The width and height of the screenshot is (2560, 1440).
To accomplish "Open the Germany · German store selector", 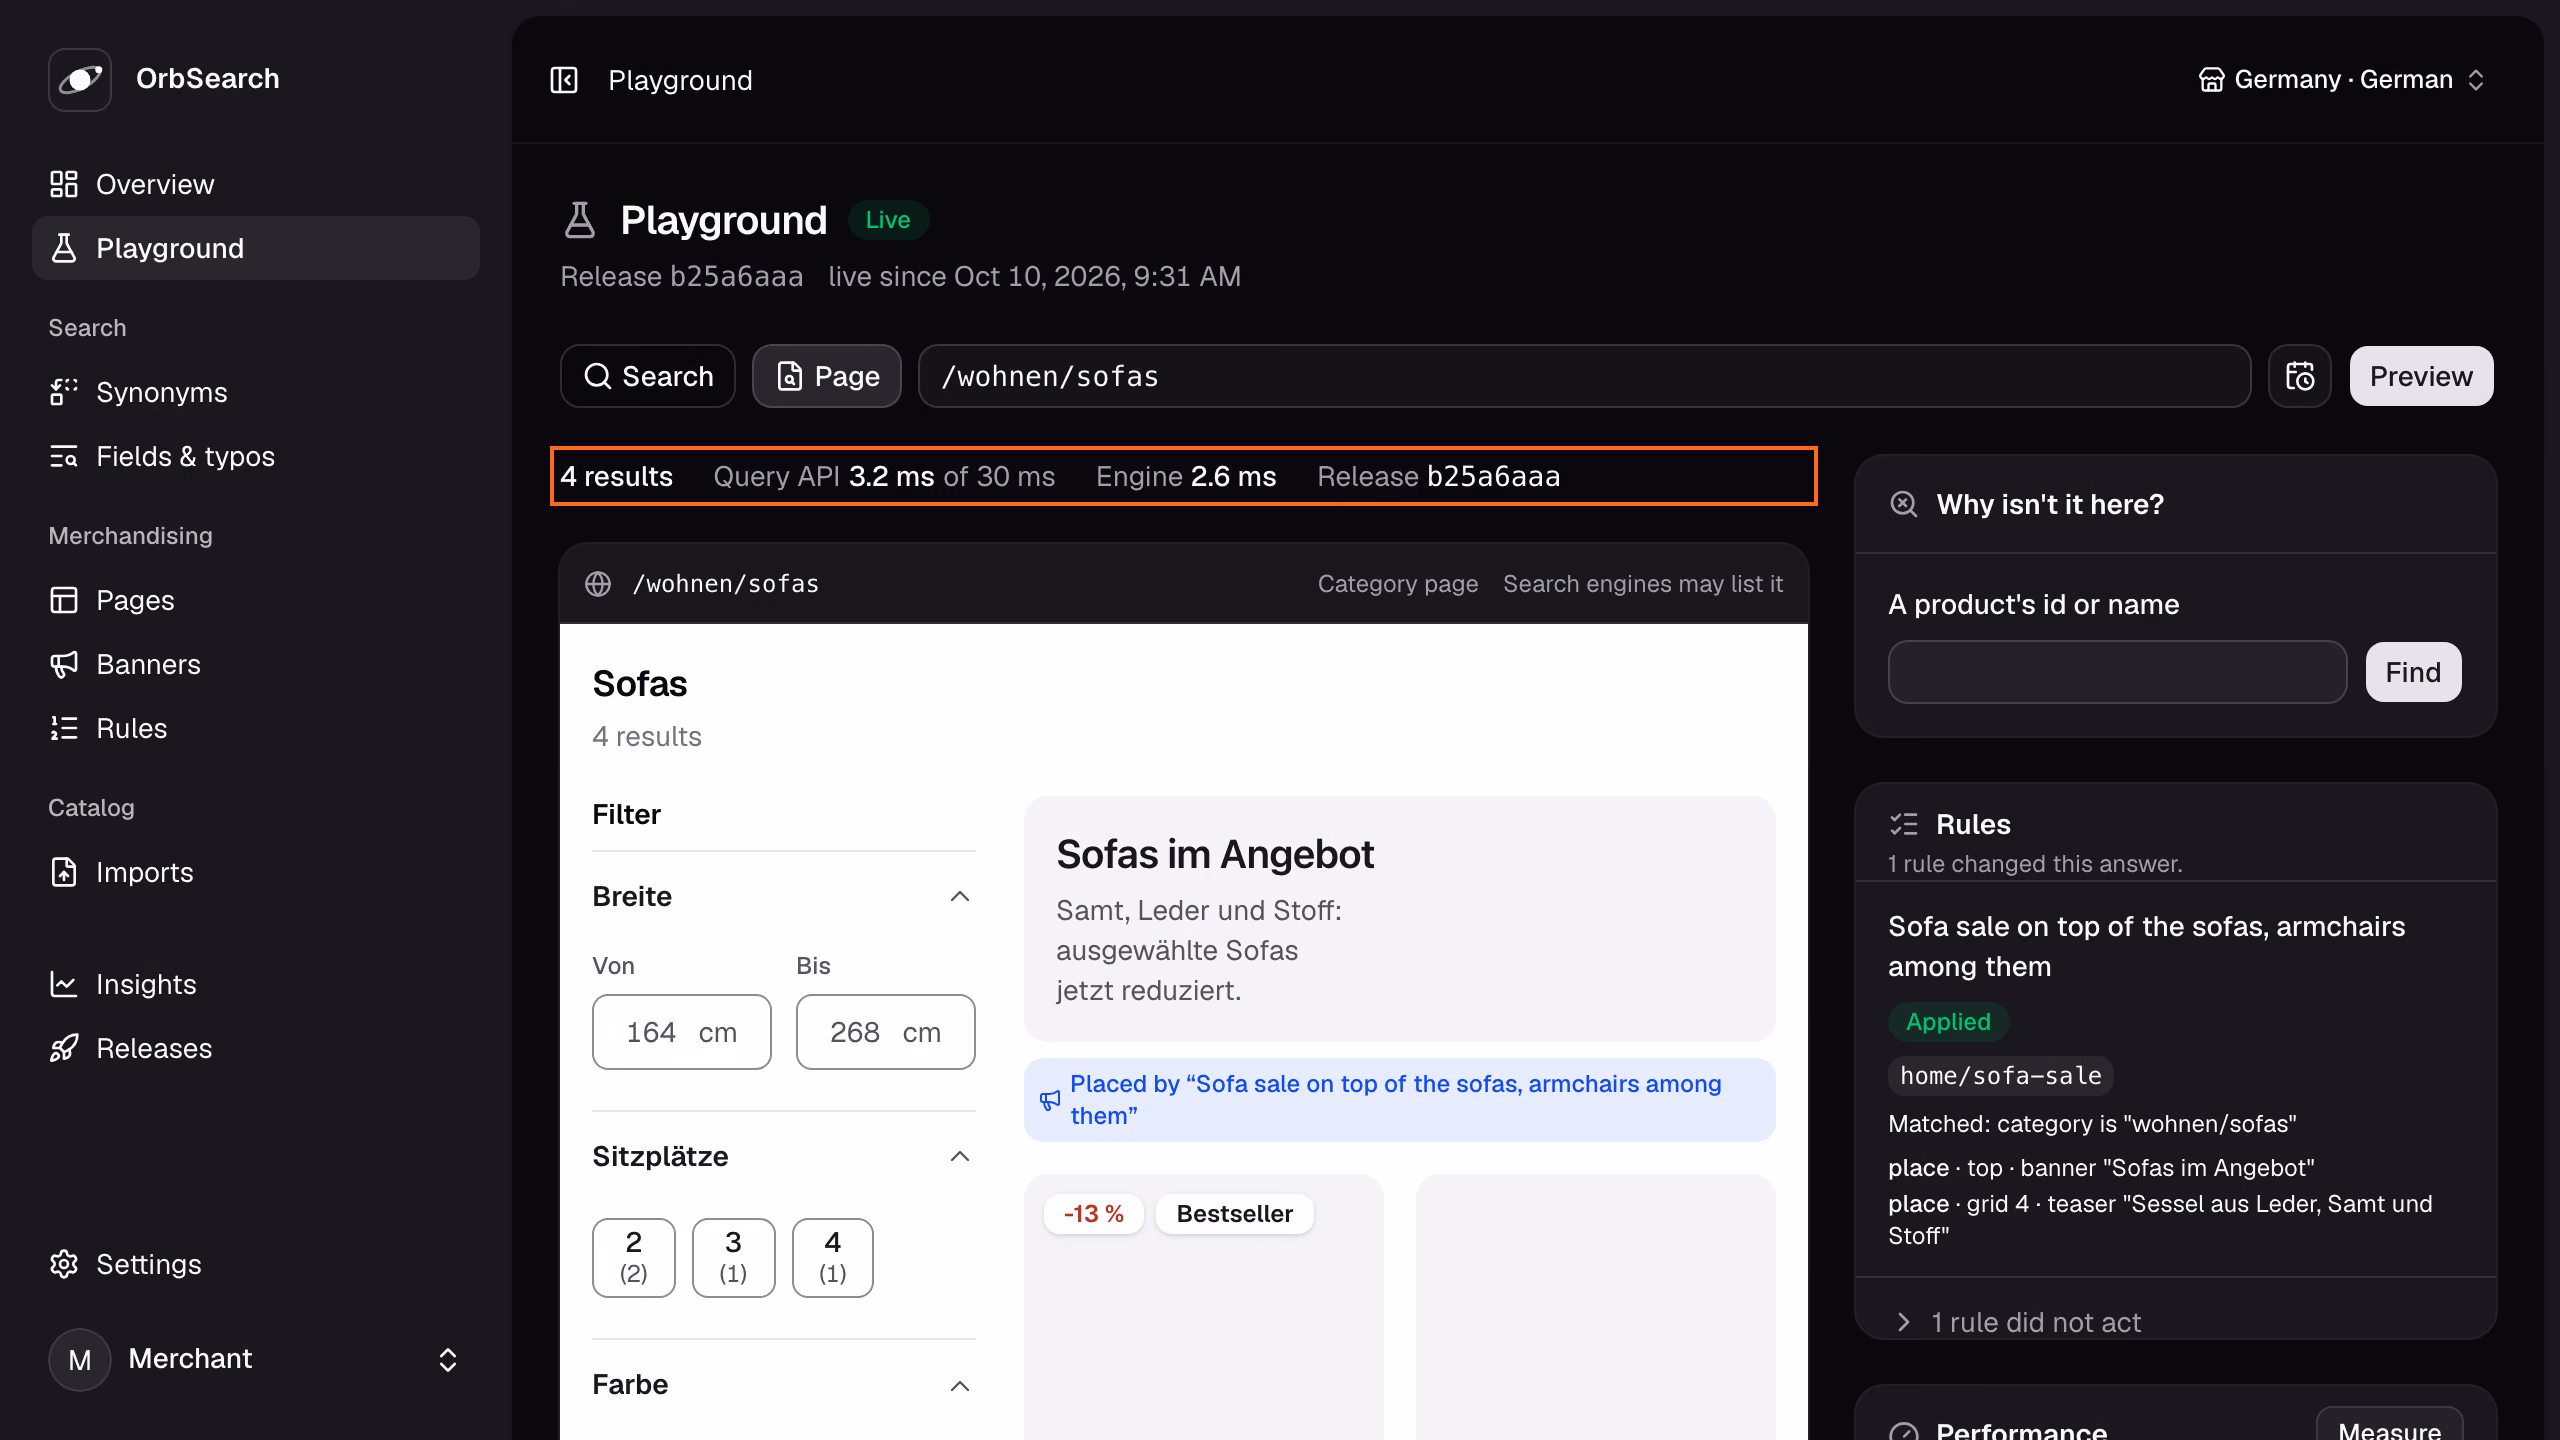I will tap(2341, 80).
